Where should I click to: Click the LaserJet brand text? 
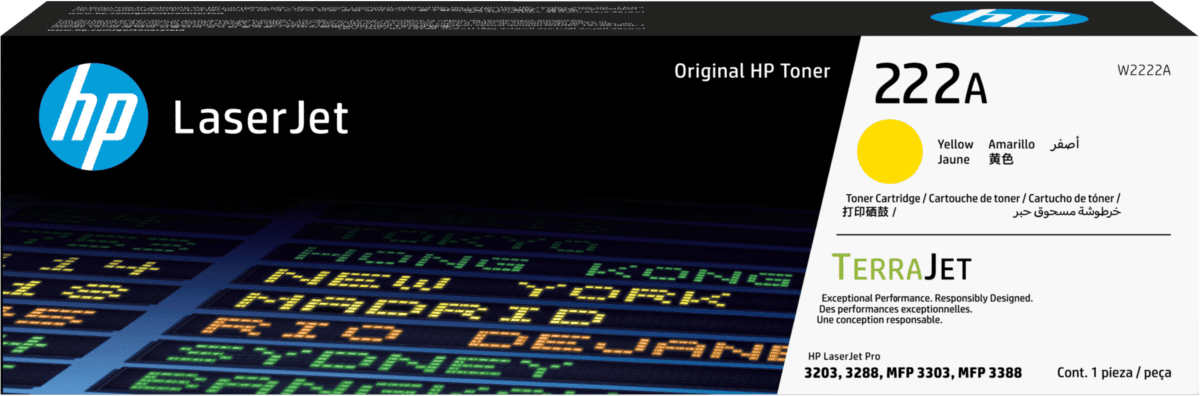tap(260, 118)
